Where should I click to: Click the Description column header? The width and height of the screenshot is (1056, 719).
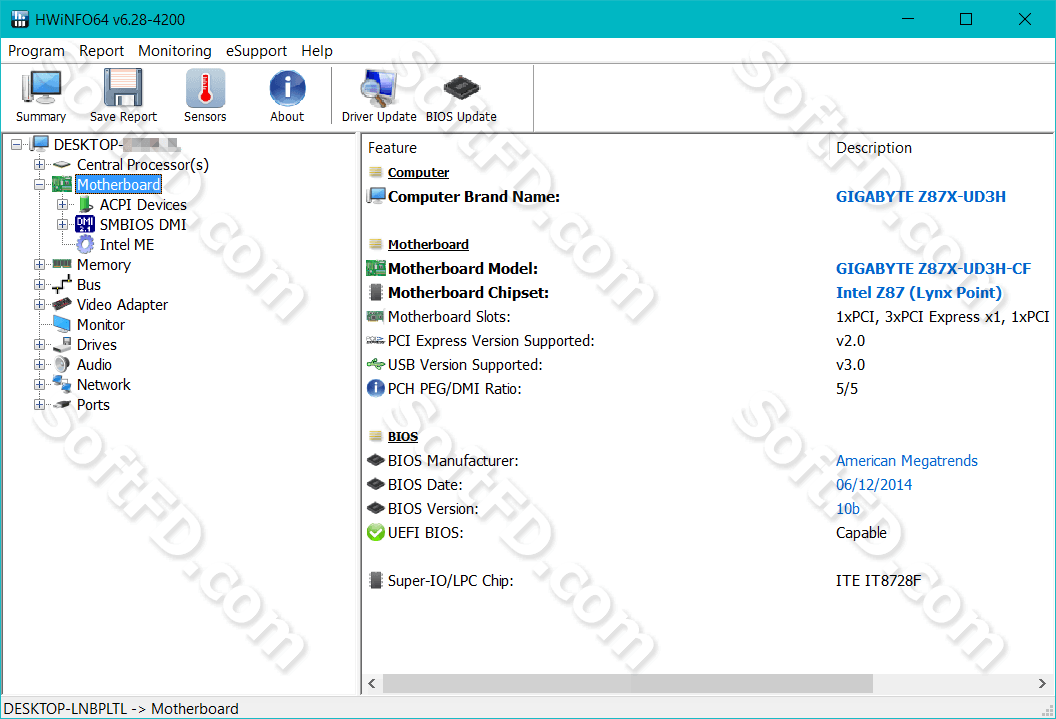873,147
